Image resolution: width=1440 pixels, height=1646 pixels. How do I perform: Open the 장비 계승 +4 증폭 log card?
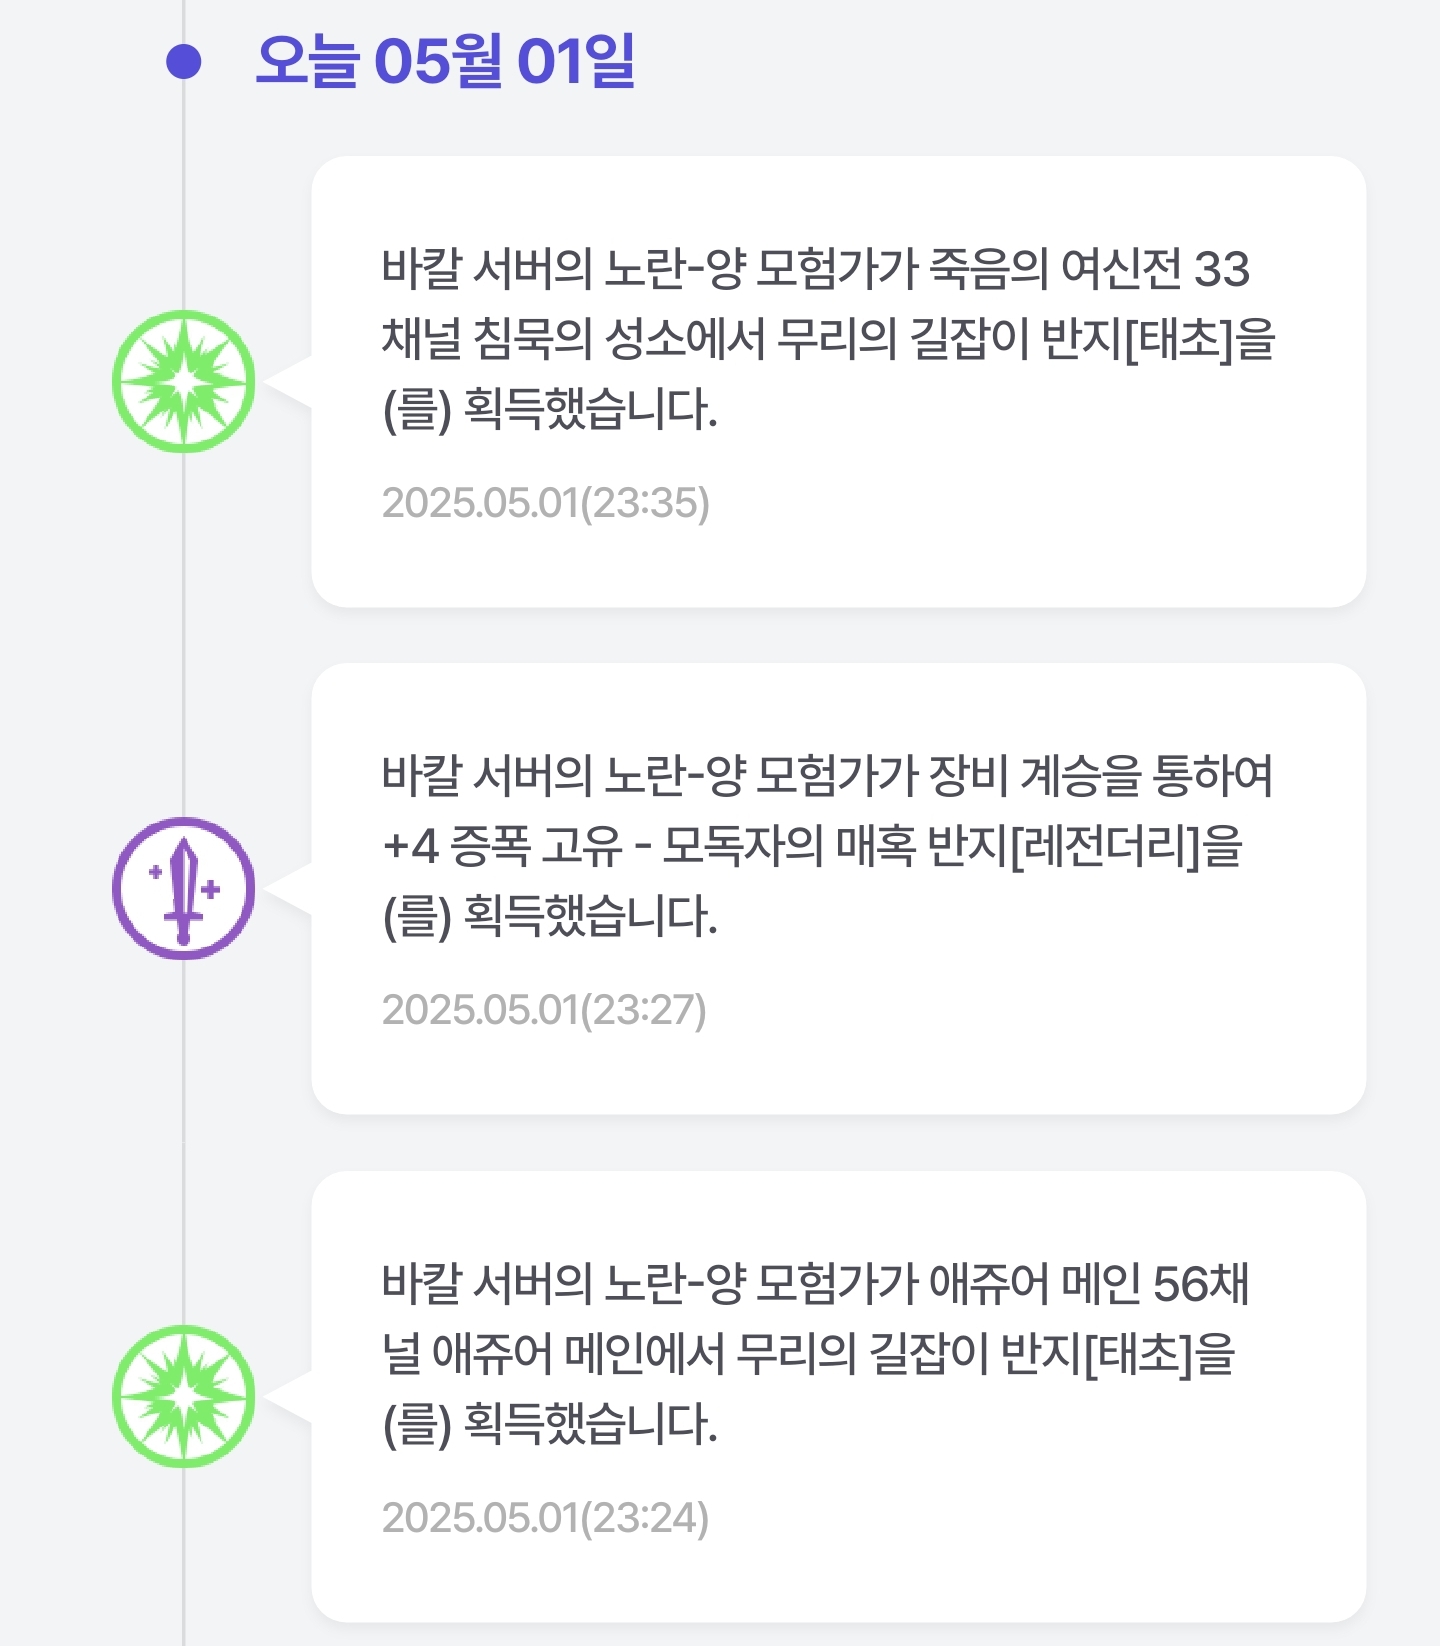[x=839, y=889]
